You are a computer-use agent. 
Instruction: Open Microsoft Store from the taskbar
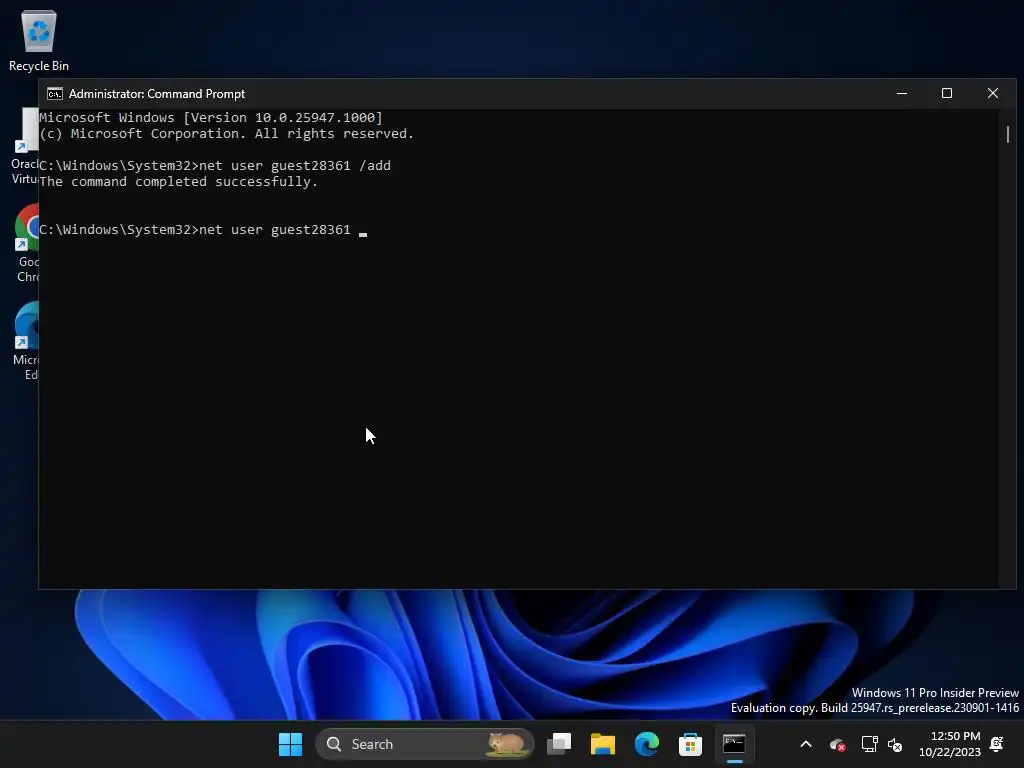tap(690, 744)
